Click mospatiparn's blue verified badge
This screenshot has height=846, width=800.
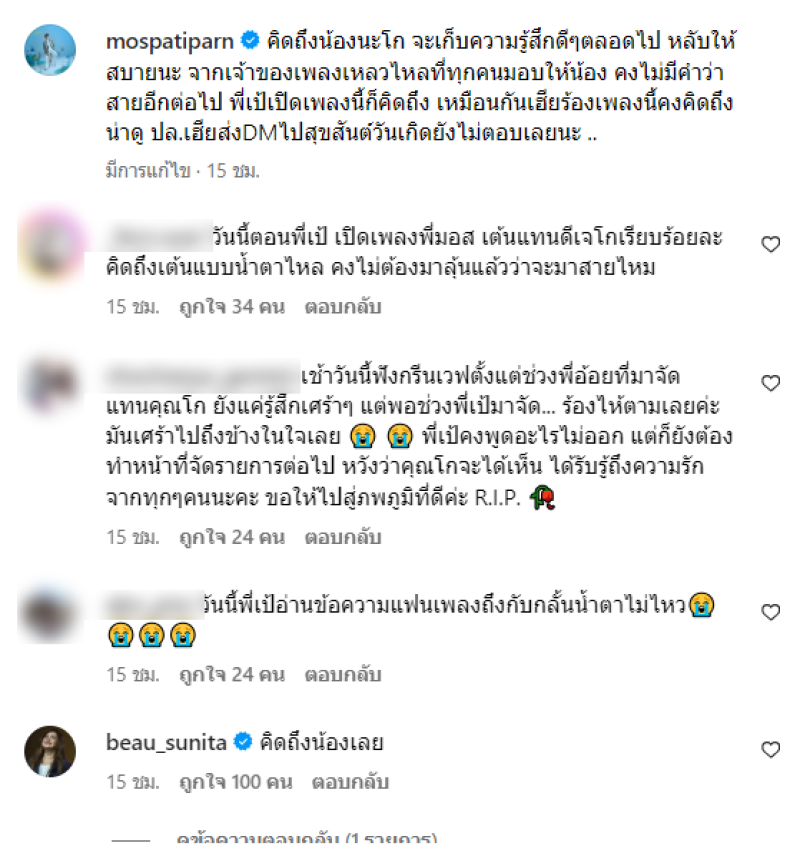(250, 40)
